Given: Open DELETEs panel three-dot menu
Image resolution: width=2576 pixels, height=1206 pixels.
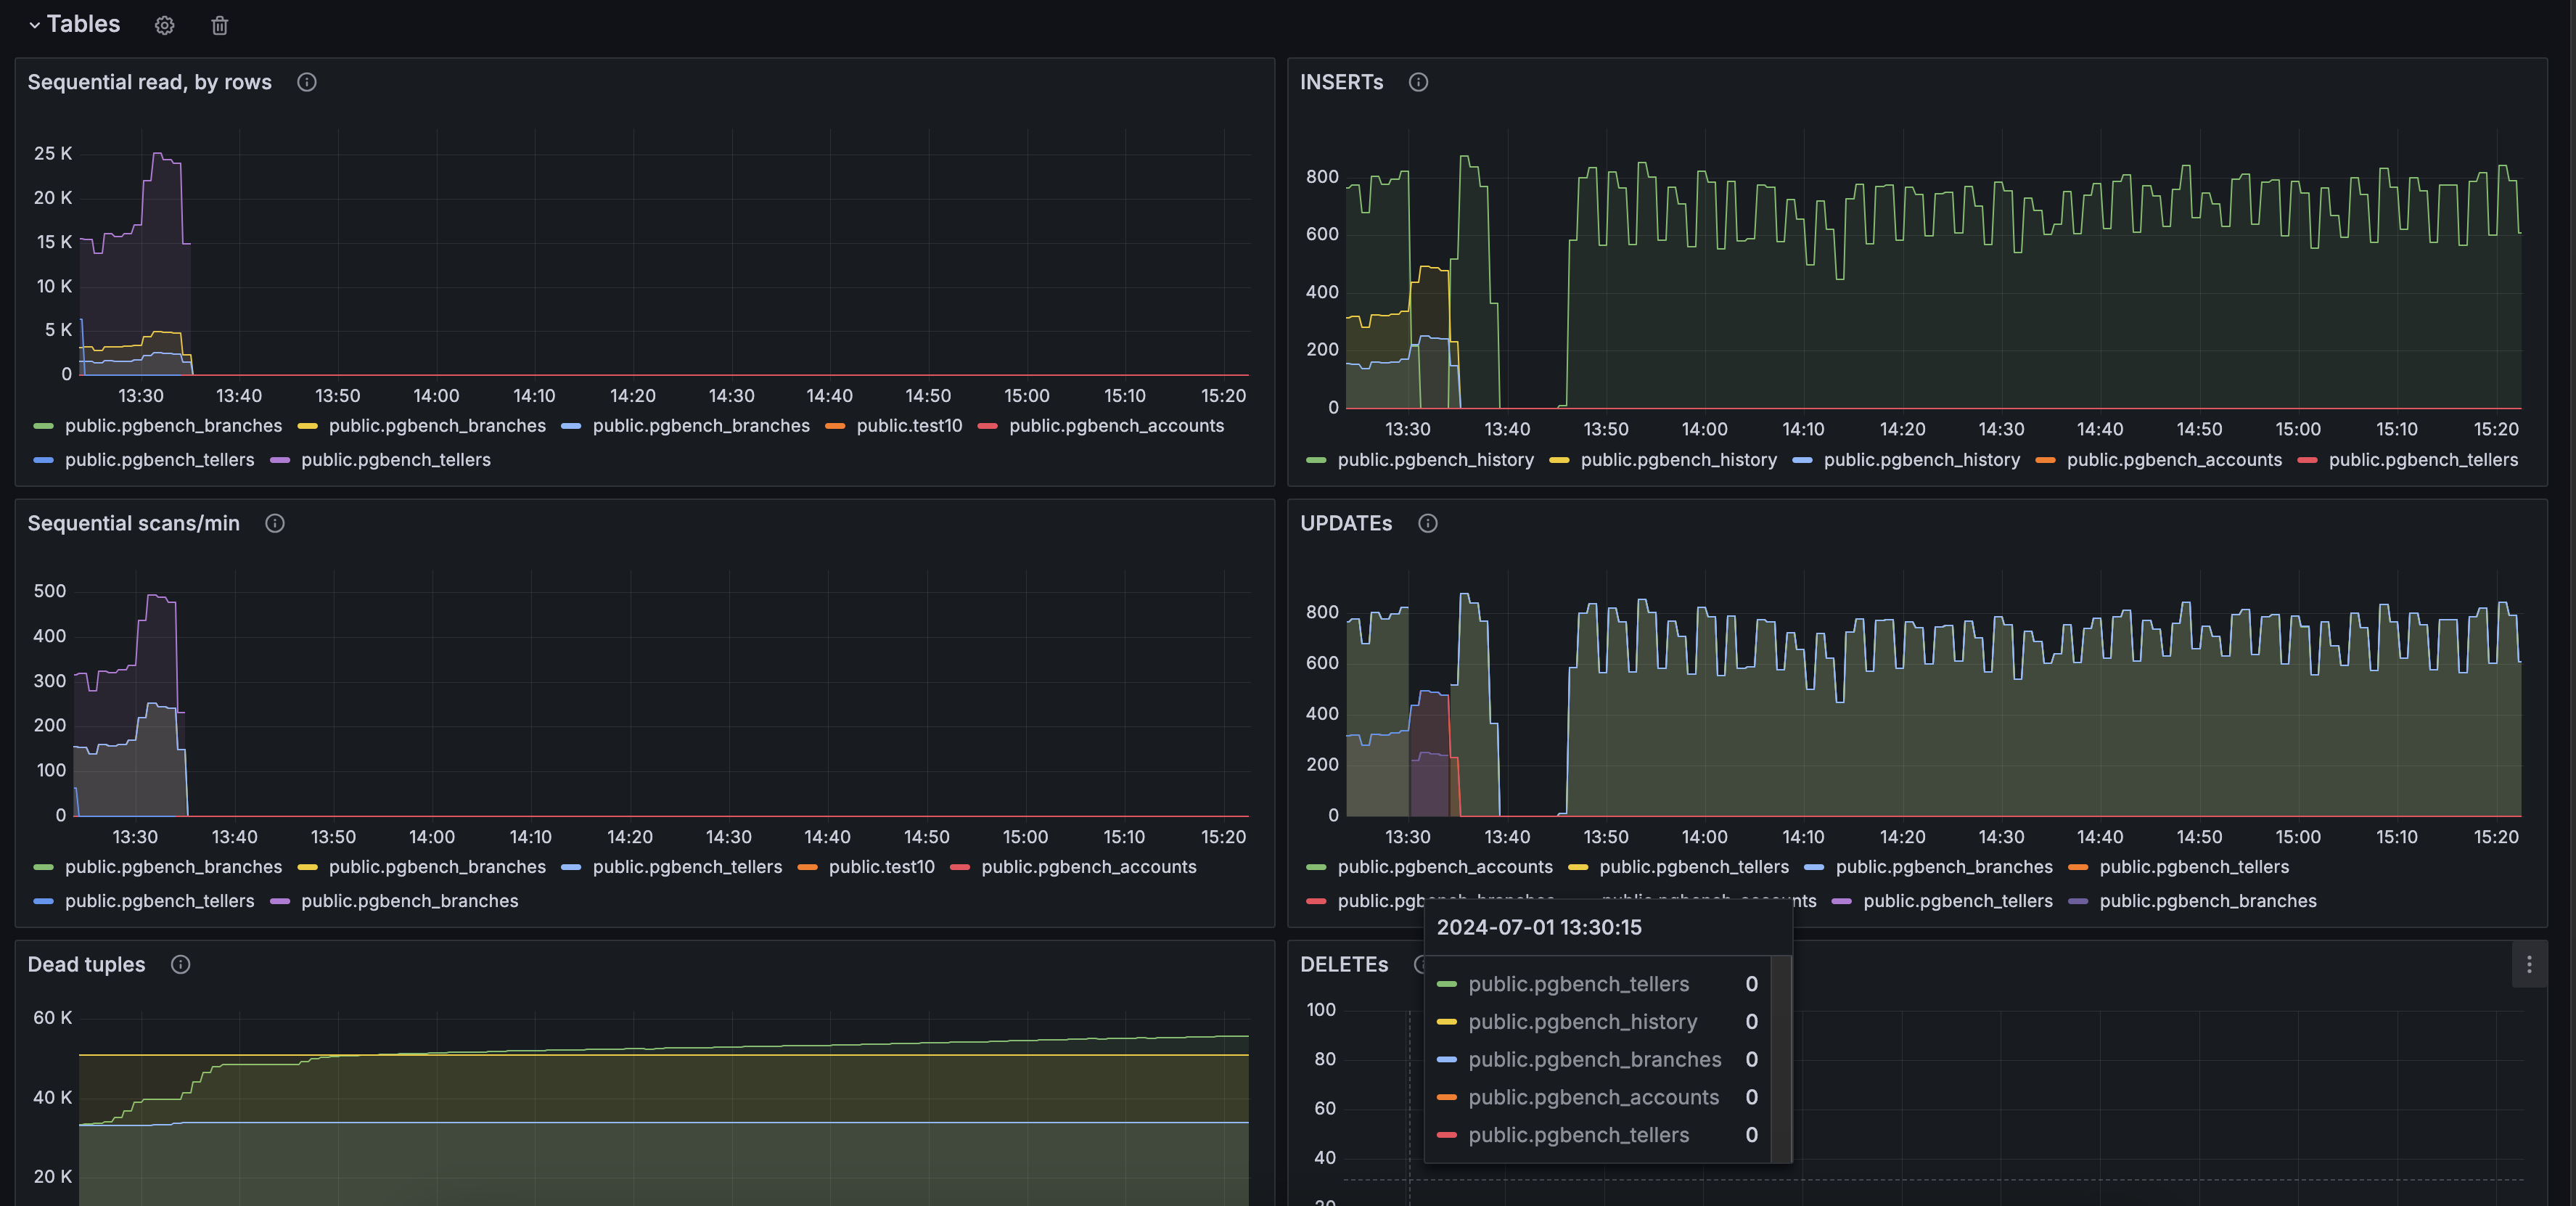Looking at the screenshot, I should (x=2529, y=964).
